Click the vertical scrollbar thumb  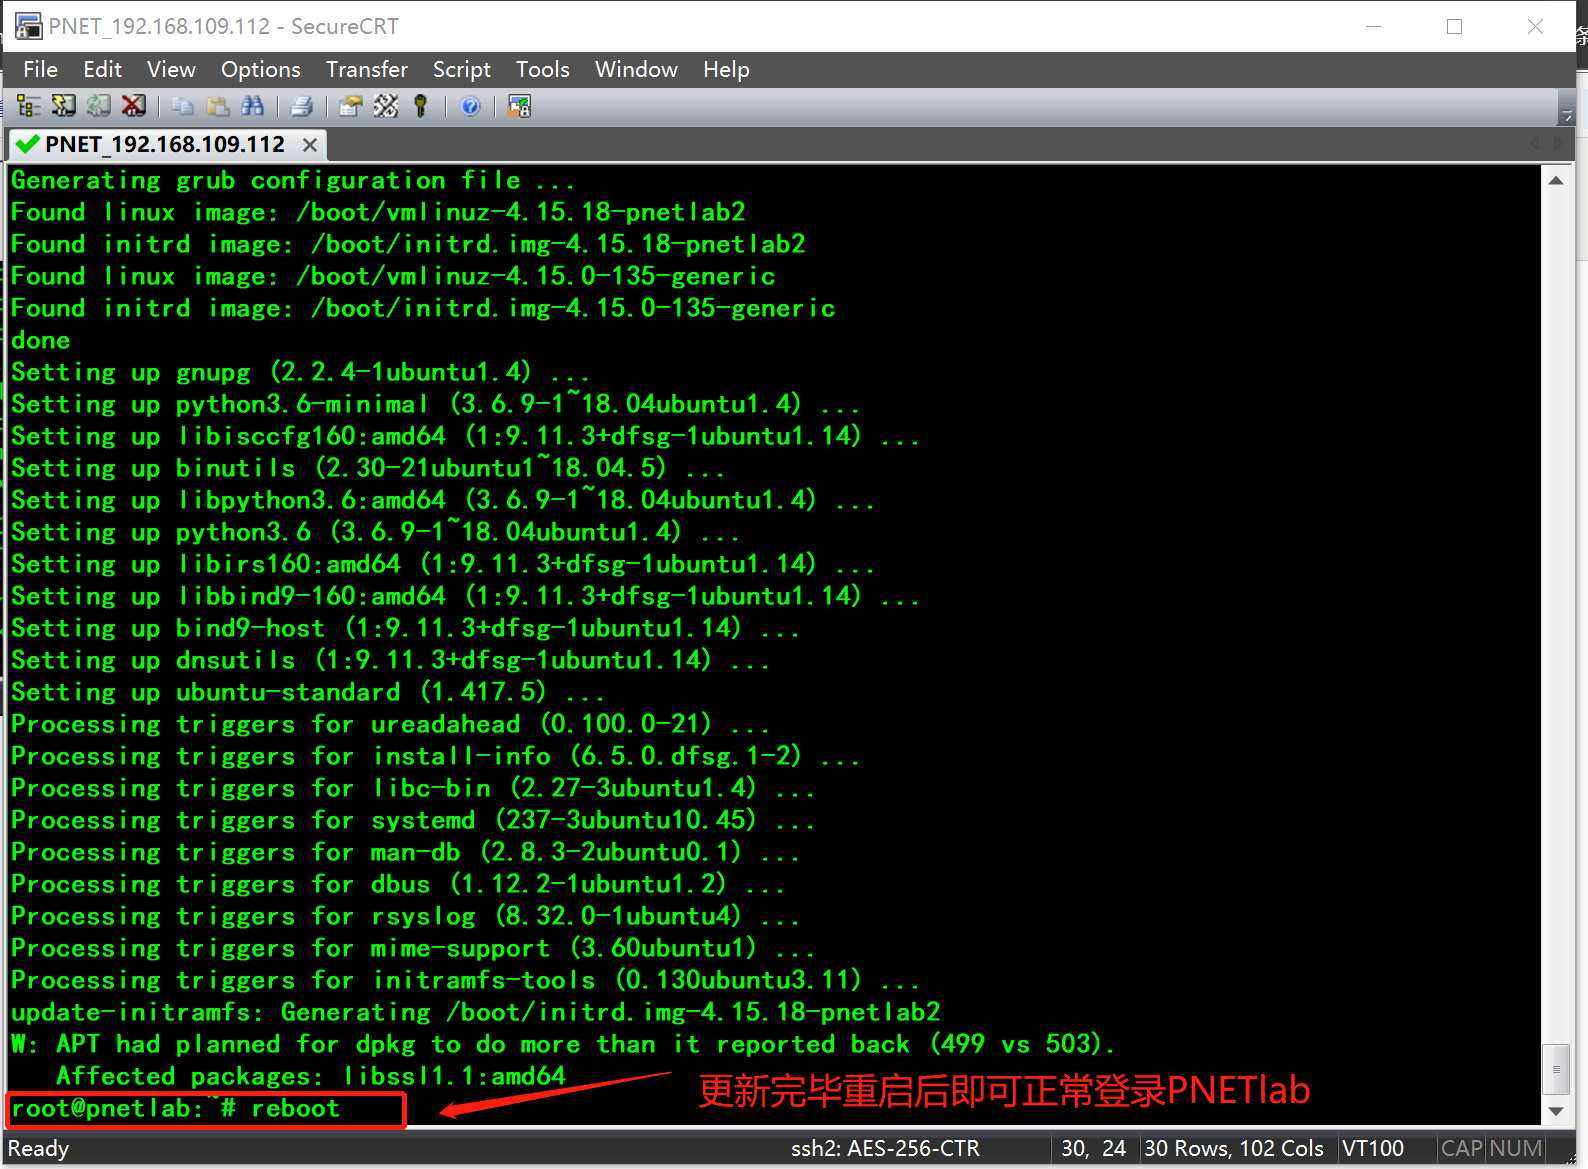click(1555, 1069)
